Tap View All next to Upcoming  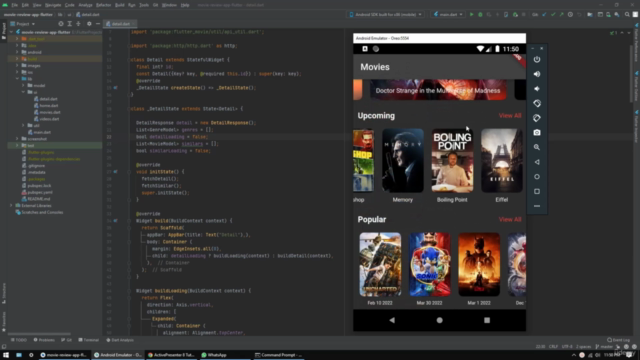[x=510, y=116]
